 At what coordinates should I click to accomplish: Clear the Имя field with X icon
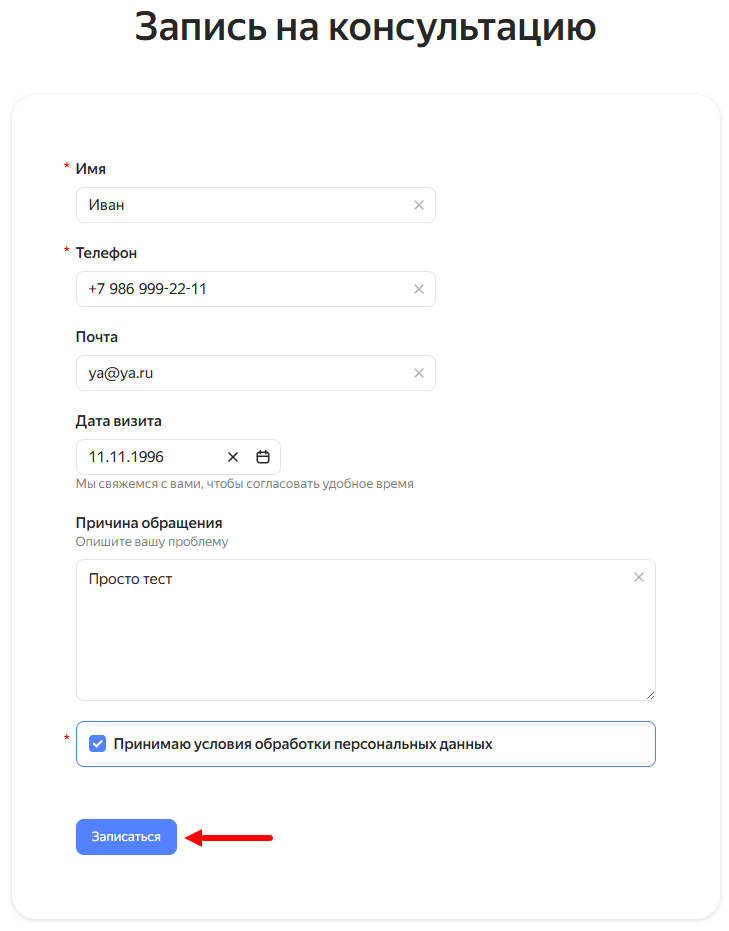coord(419,205)
